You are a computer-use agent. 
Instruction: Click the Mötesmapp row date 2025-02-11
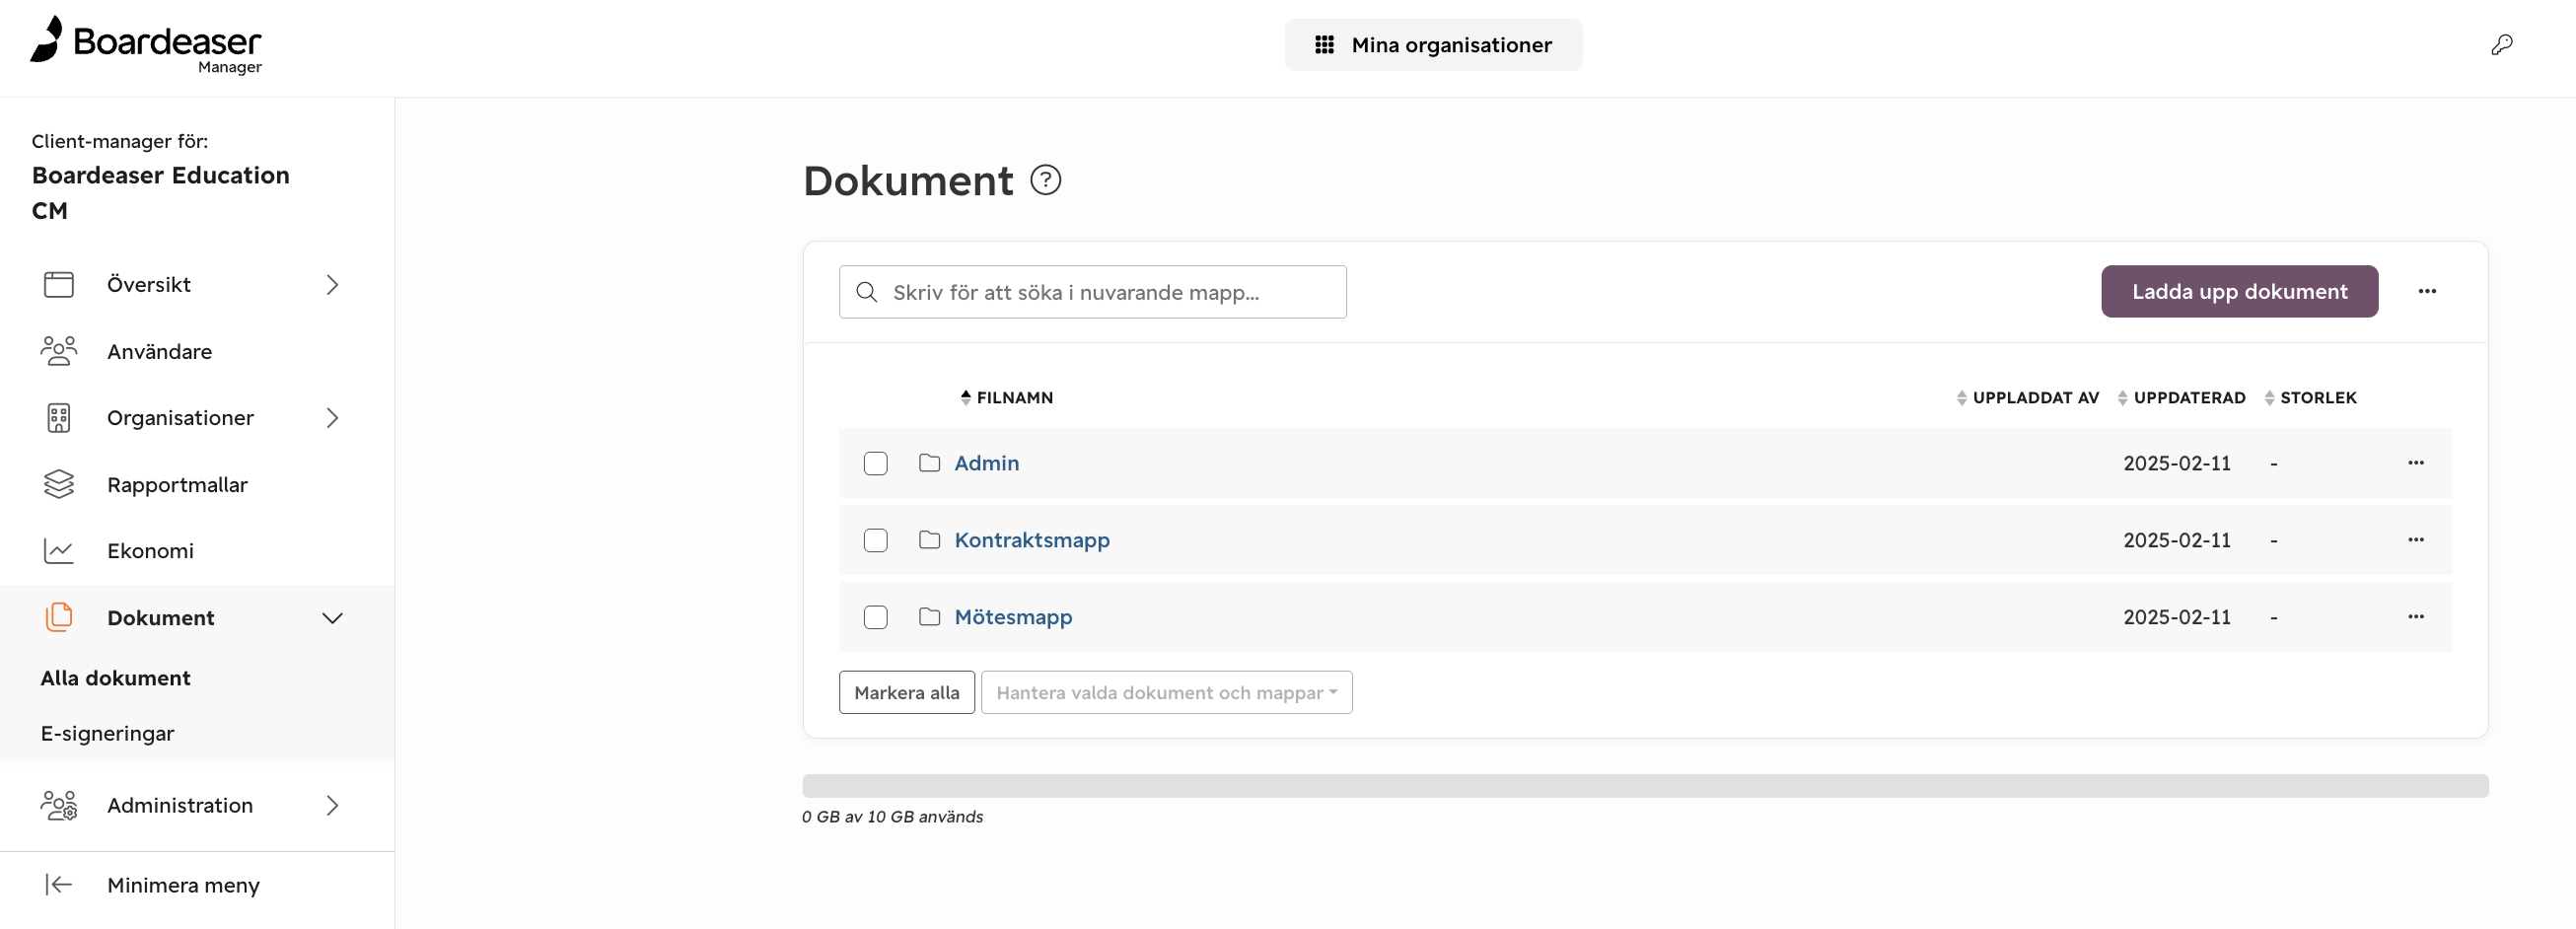pyautogui.click(x=2176, y=617)
